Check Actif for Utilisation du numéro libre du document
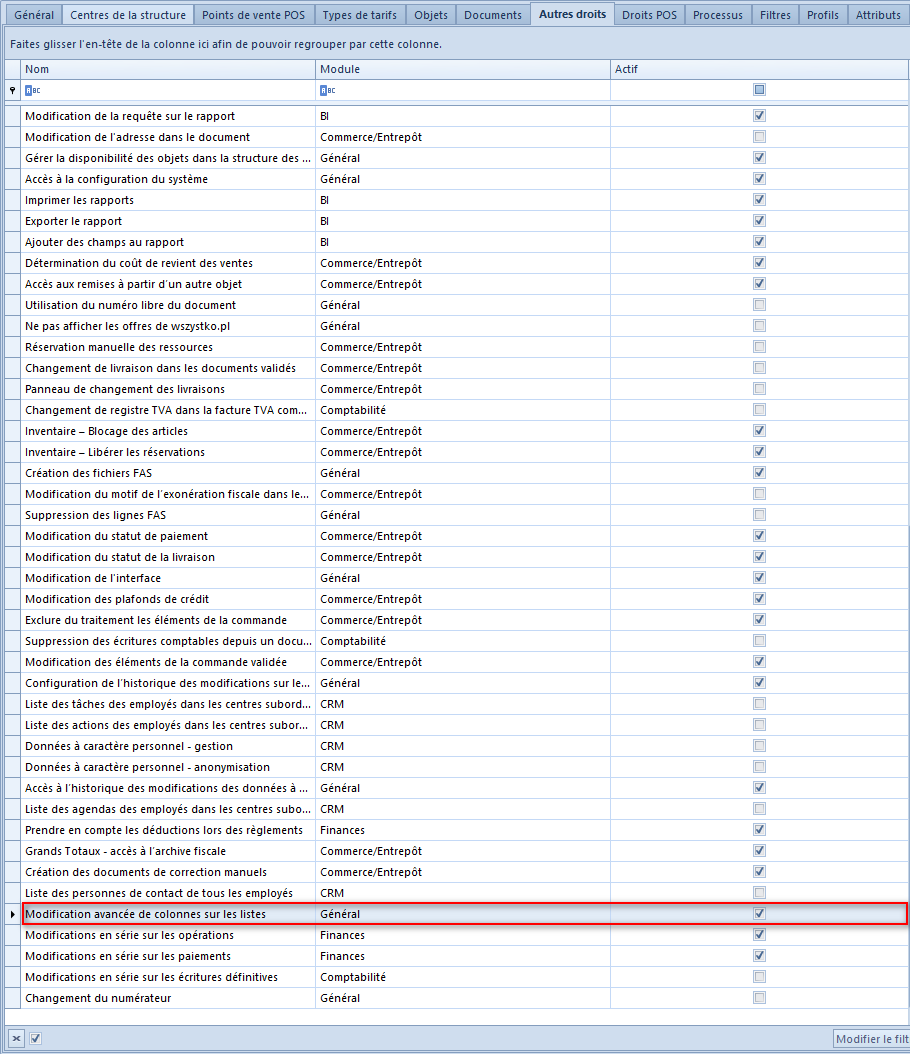This screenshot has width=910, height=1054. pyautogui.click(x=759, y=305)
